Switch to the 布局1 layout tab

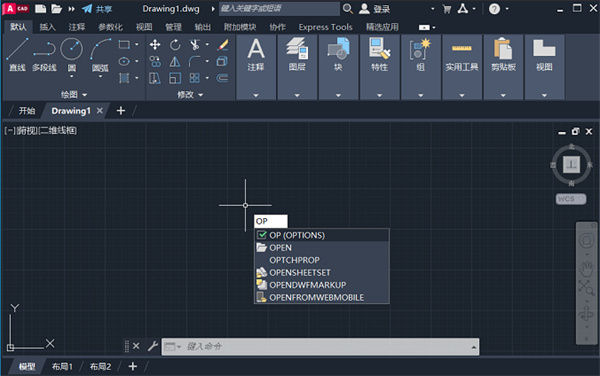pos(62,366)
